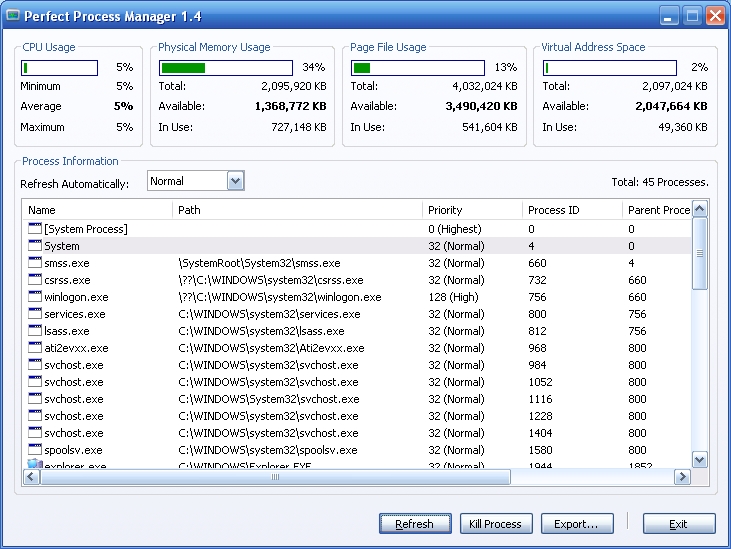
Task: Click the Page File Usage bar
Action: point(418,68)
